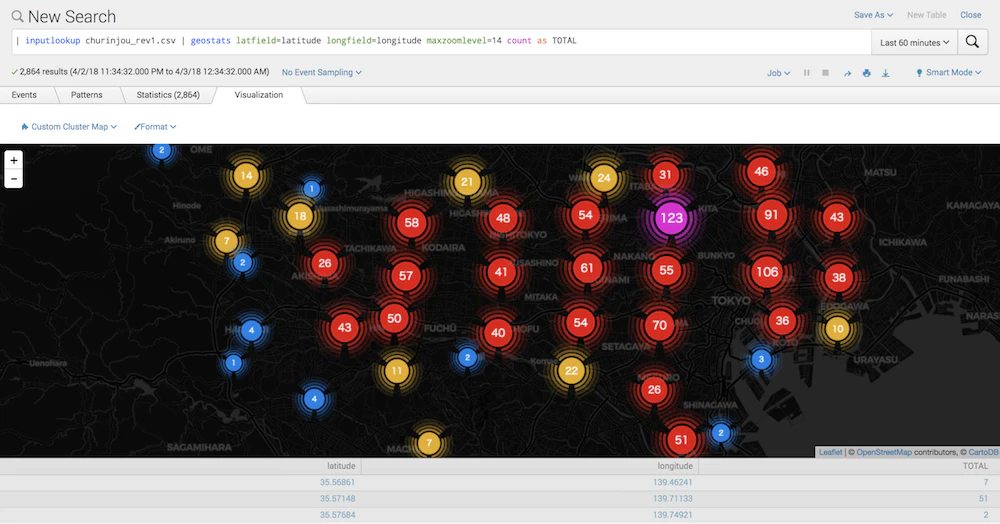Open the Smart Mode dropdown
Viewport: 1000px width, 524px height.
[x=948, y=73]
